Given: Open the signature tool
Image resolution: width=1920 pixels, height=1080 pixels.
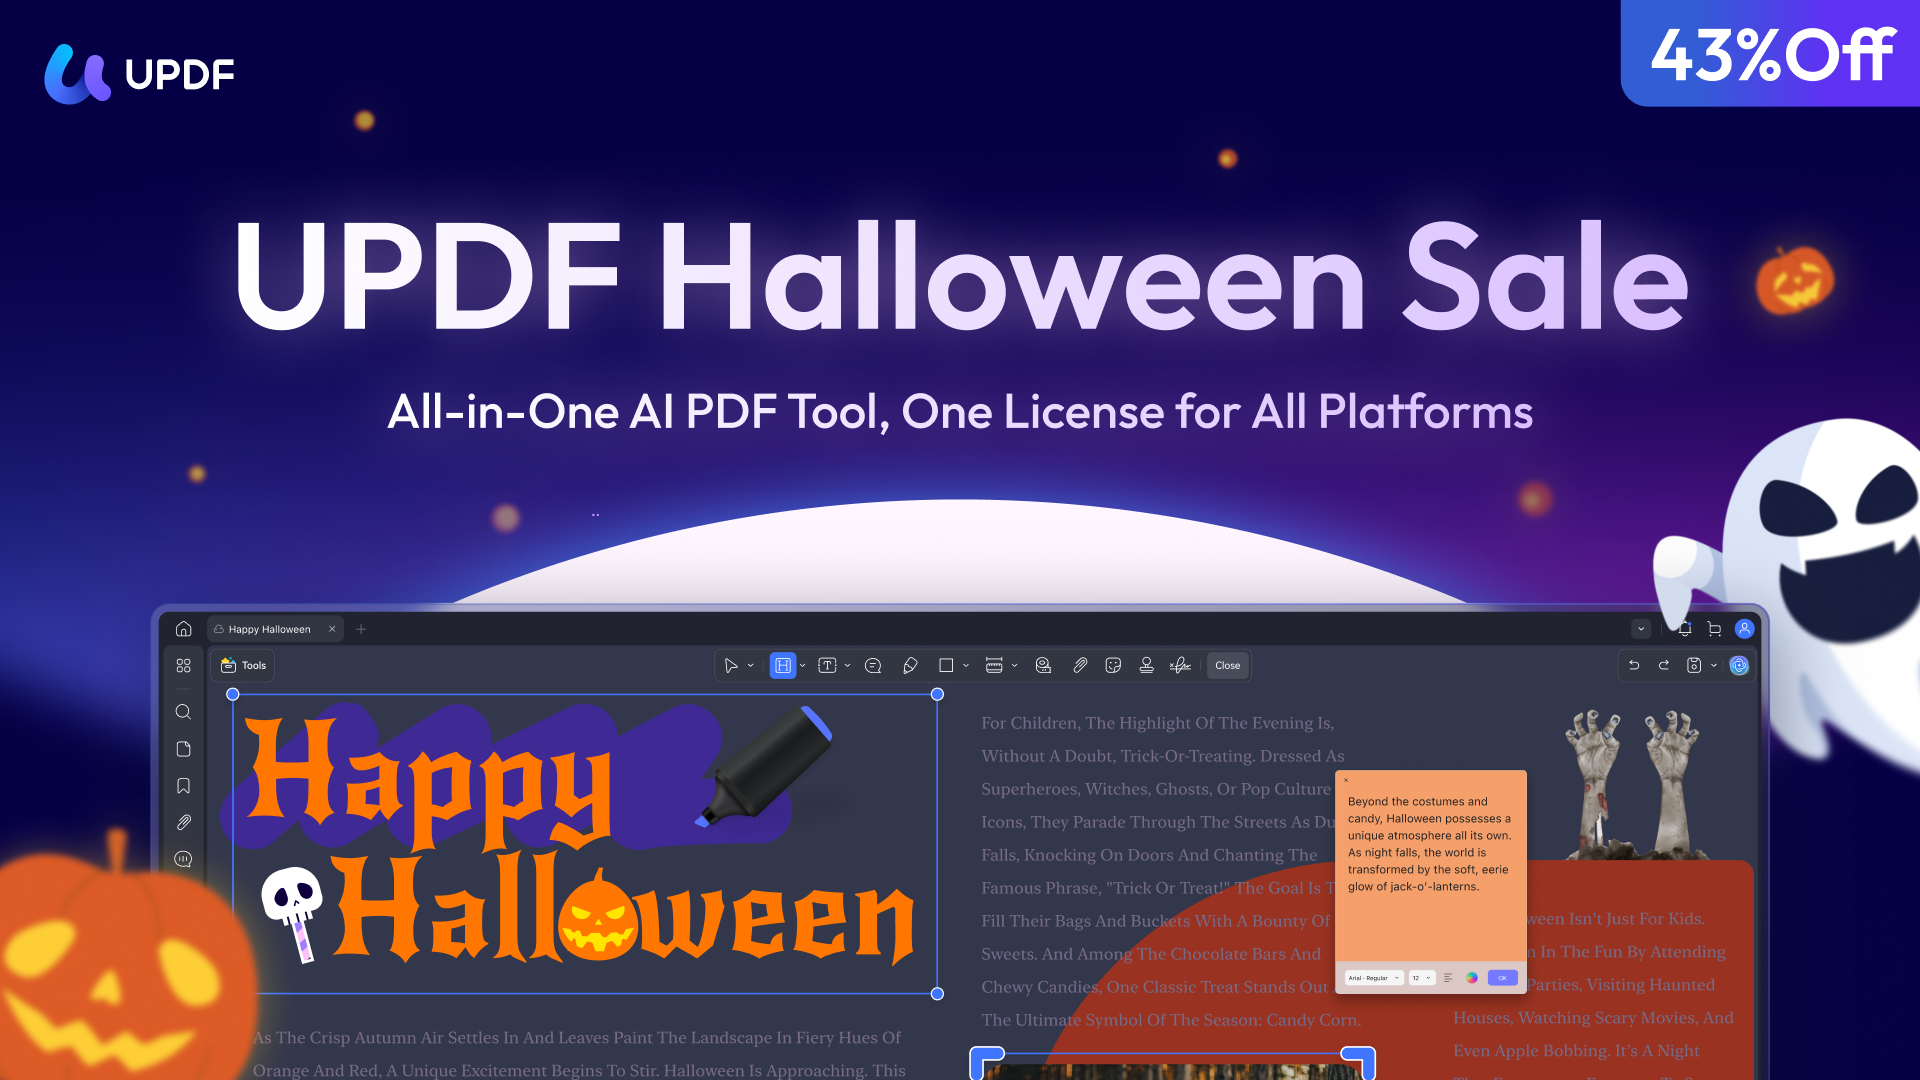Looking at the screenshot, I should pyautogui.click(x=1180, y=666).
